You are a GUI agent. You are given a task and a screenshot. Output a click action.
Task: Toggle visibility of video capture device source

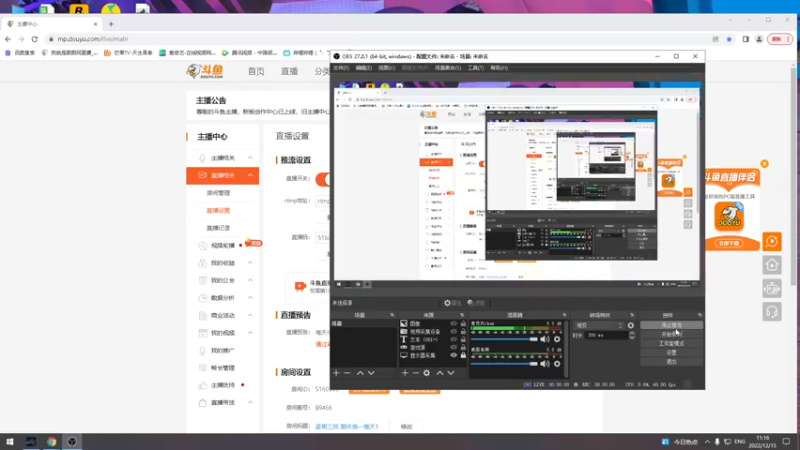point(454,332)
